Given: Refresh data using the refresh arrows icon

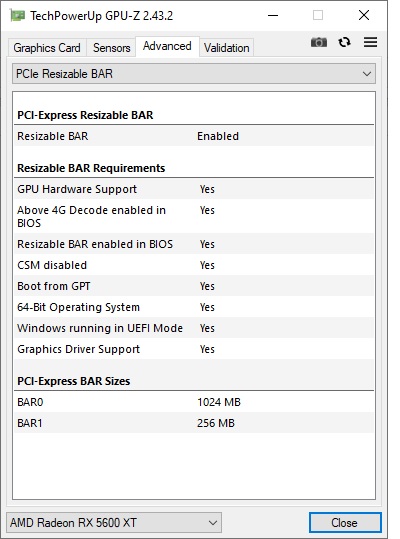Looking at the screenshot, I should [344, 42].
